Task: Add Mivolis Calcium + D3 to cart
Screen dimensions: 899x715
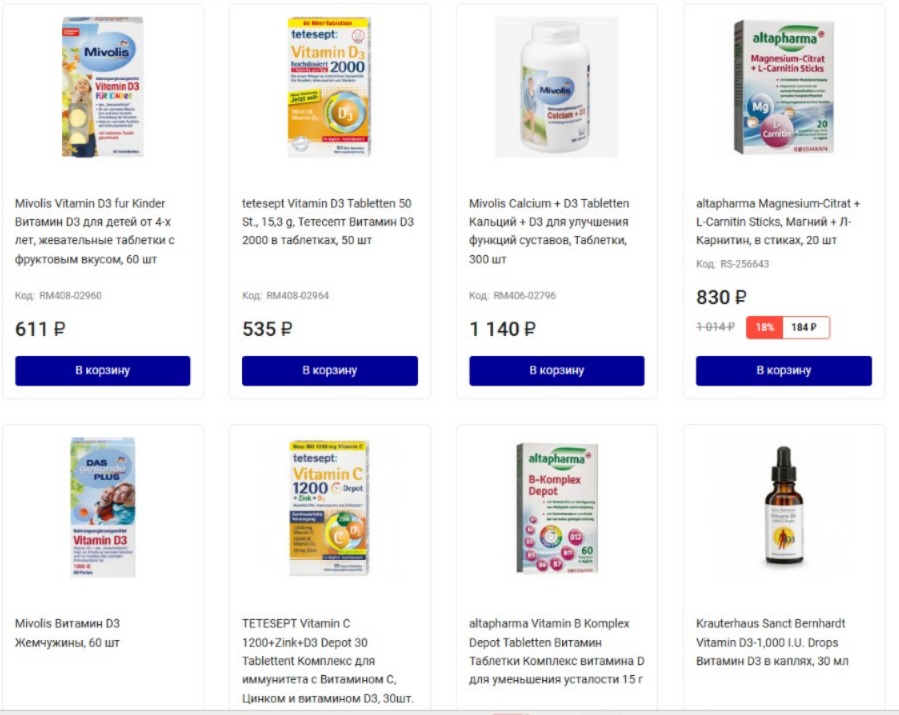Action: pyautogui.click(x=557, y=370)
